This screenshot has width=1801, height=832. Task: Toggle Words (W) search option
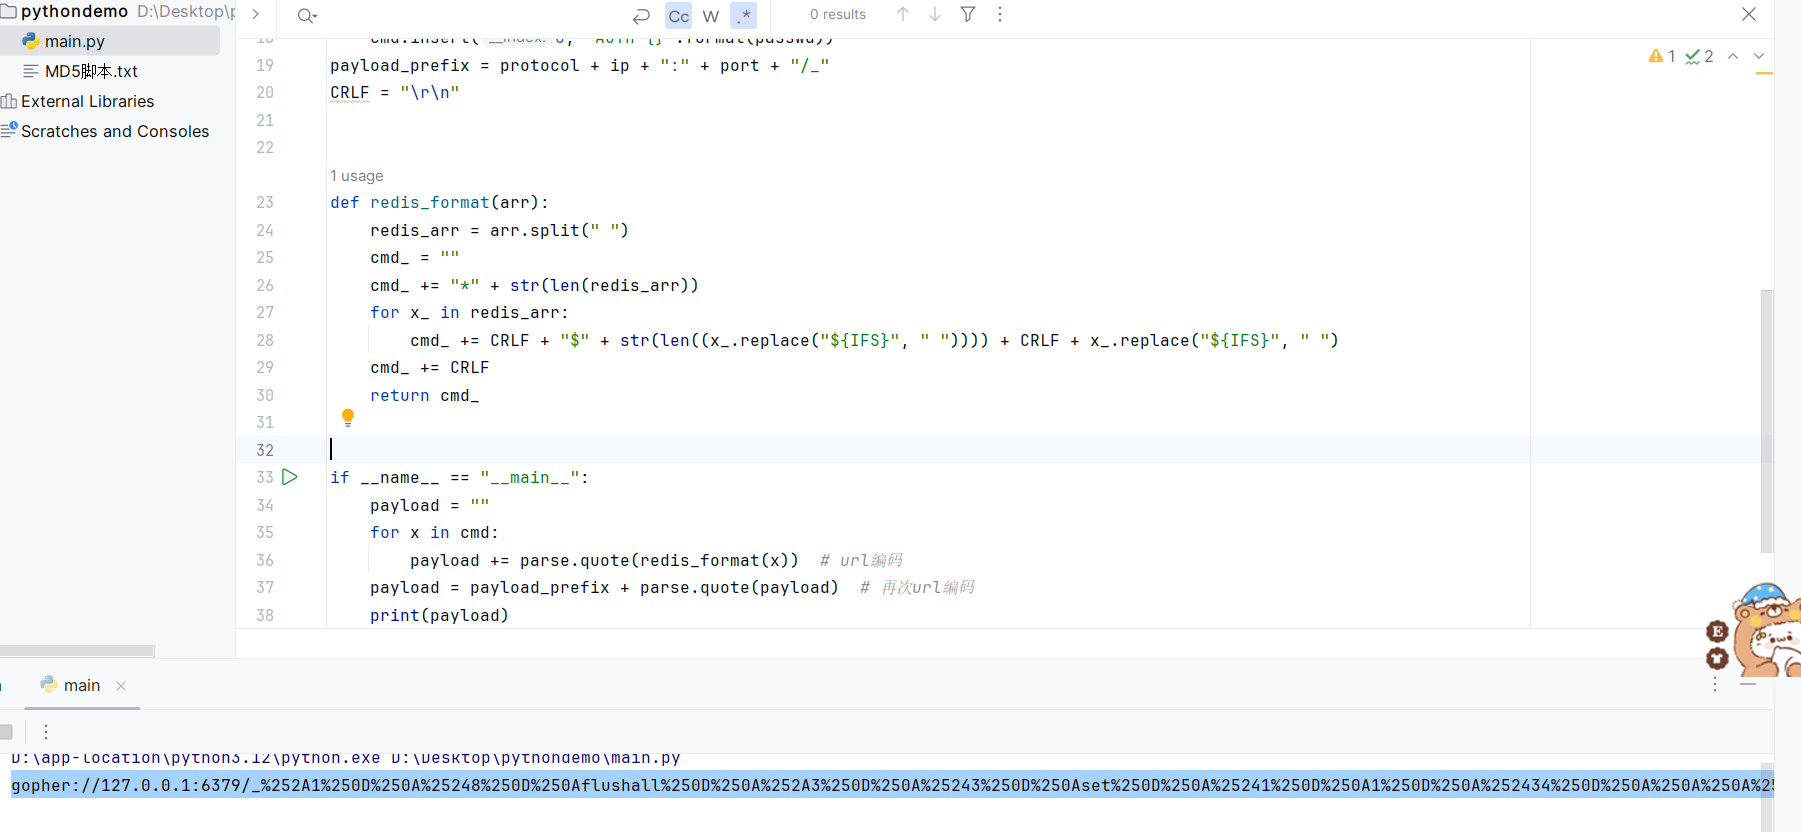coord(711,16)
